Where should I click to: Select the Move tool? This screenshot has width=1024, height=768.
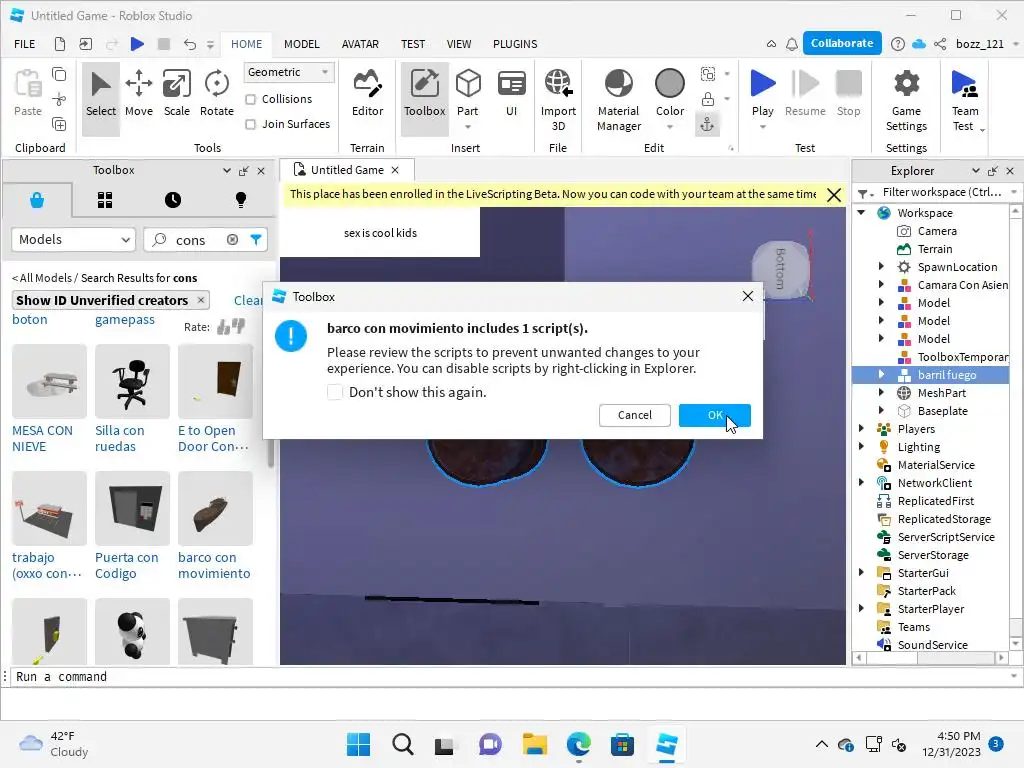tap(138, 94)
